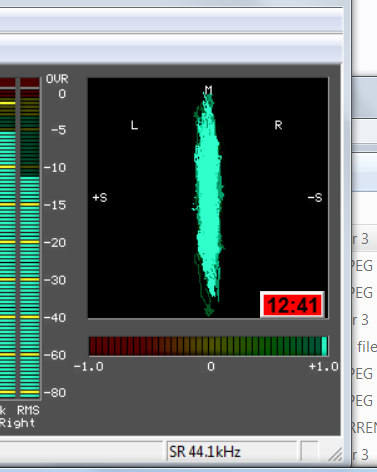Select the "file" entry in the right list

367,347
